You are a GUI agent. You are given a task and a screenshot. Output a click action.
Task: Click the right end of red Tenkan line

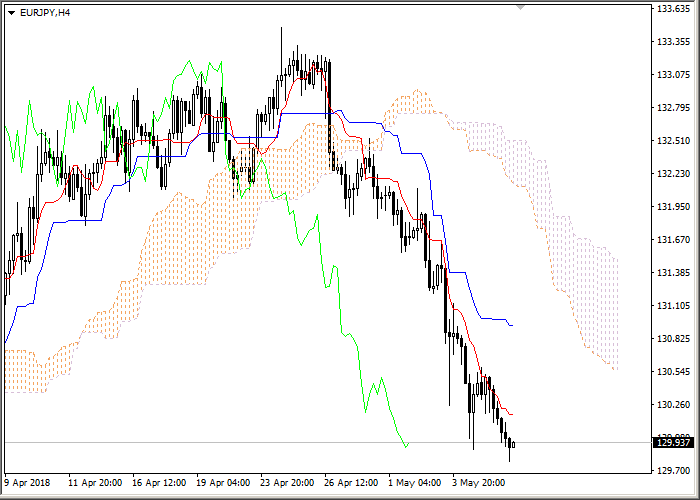512,414
